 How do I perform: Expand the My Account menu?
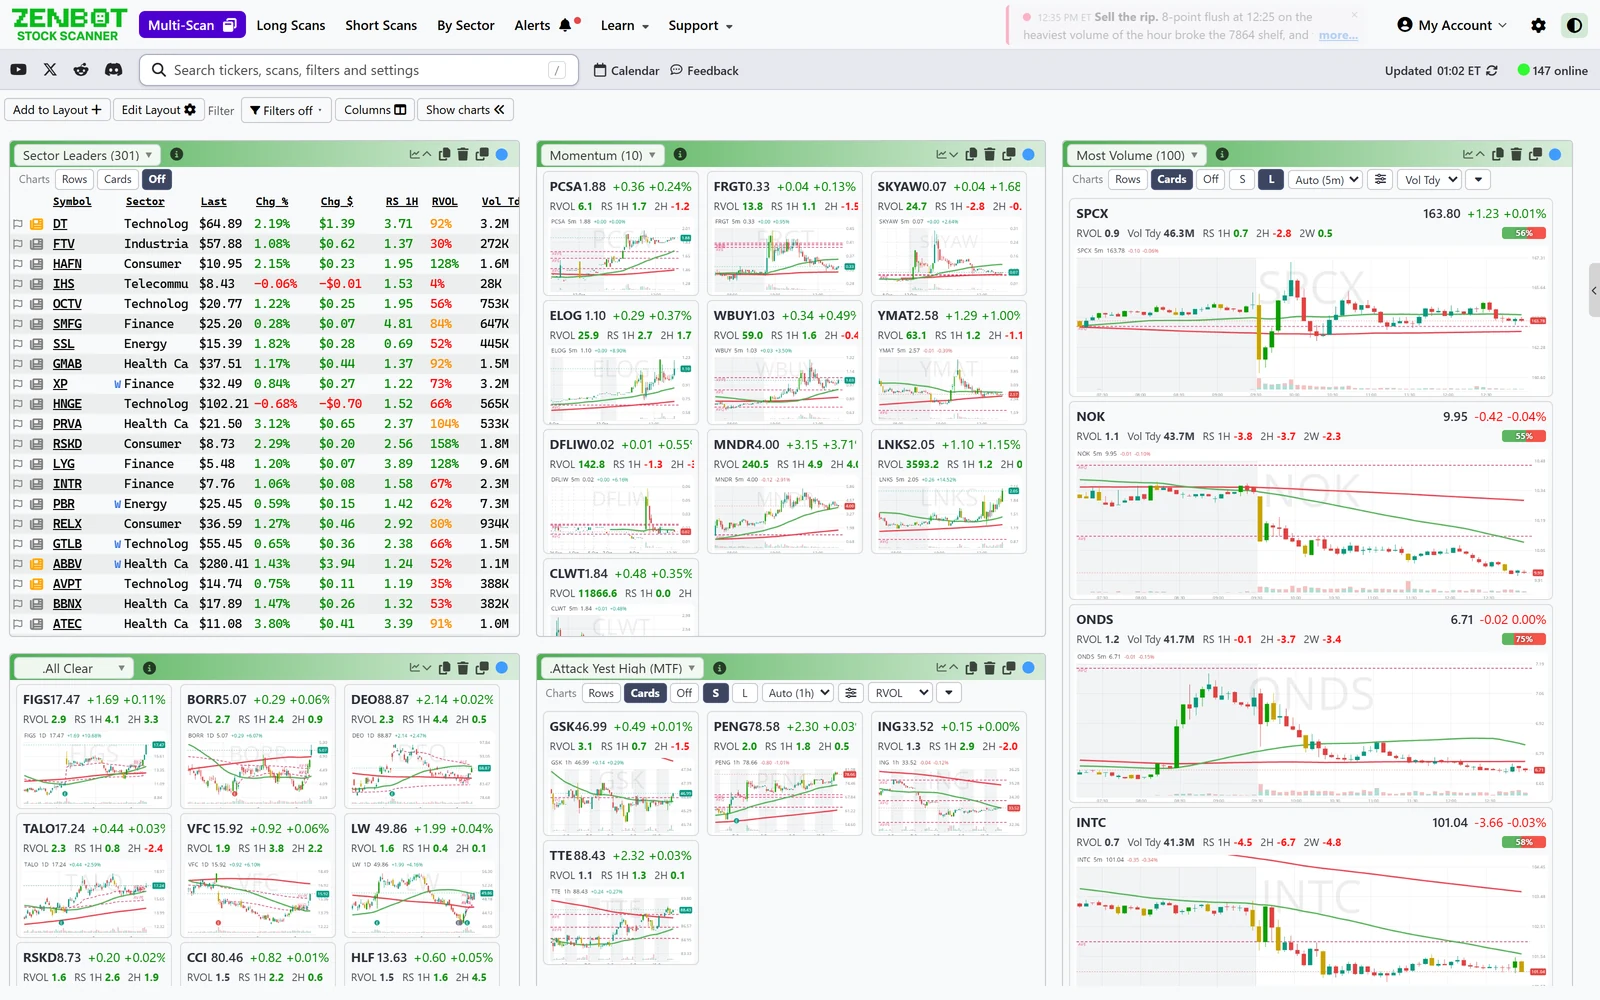(1452, 25)
